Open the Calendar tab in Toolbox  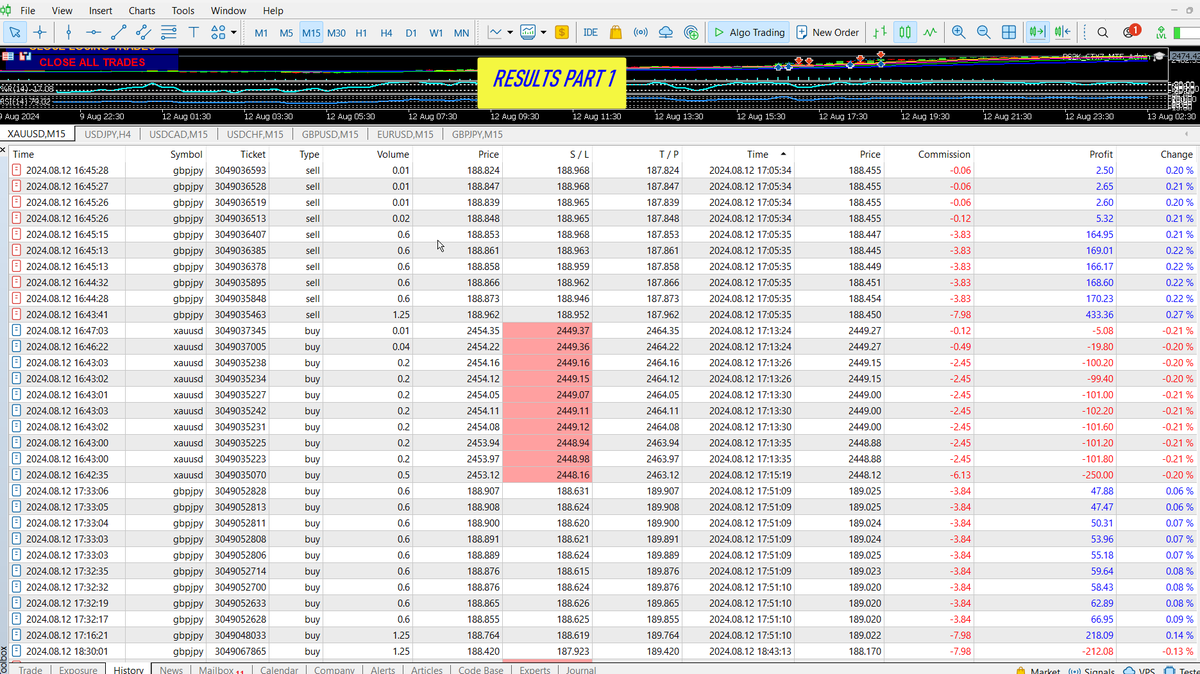(279, 669)
